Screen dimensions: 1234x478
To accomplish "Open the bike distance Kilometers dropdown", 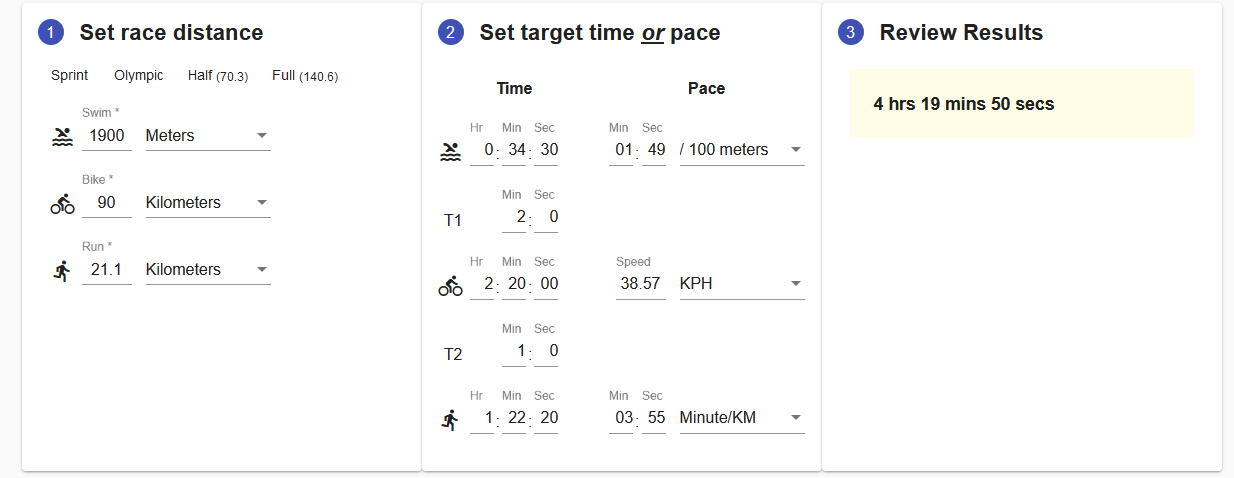I will [207, 203].
